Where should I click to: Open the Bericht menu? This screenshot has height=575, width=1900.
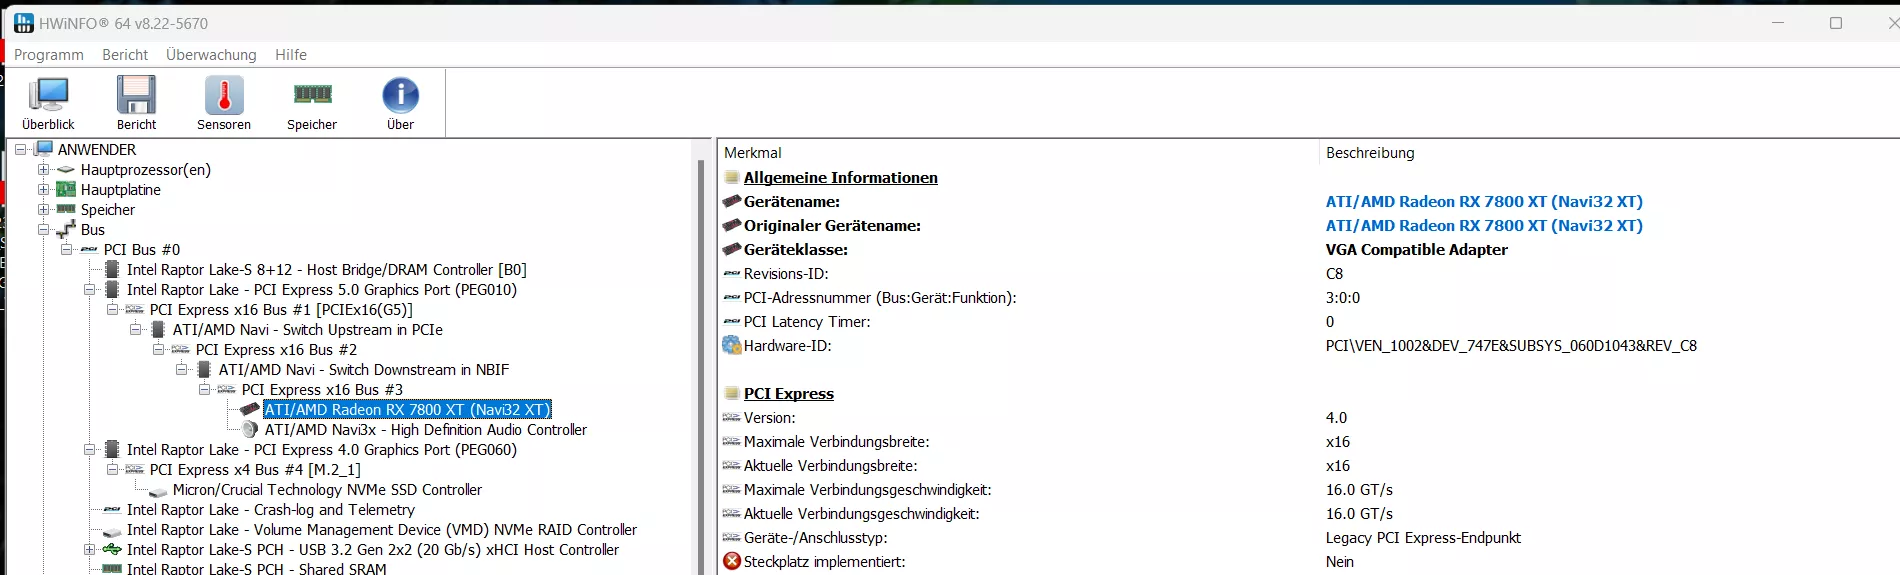(x=125, y=55)
